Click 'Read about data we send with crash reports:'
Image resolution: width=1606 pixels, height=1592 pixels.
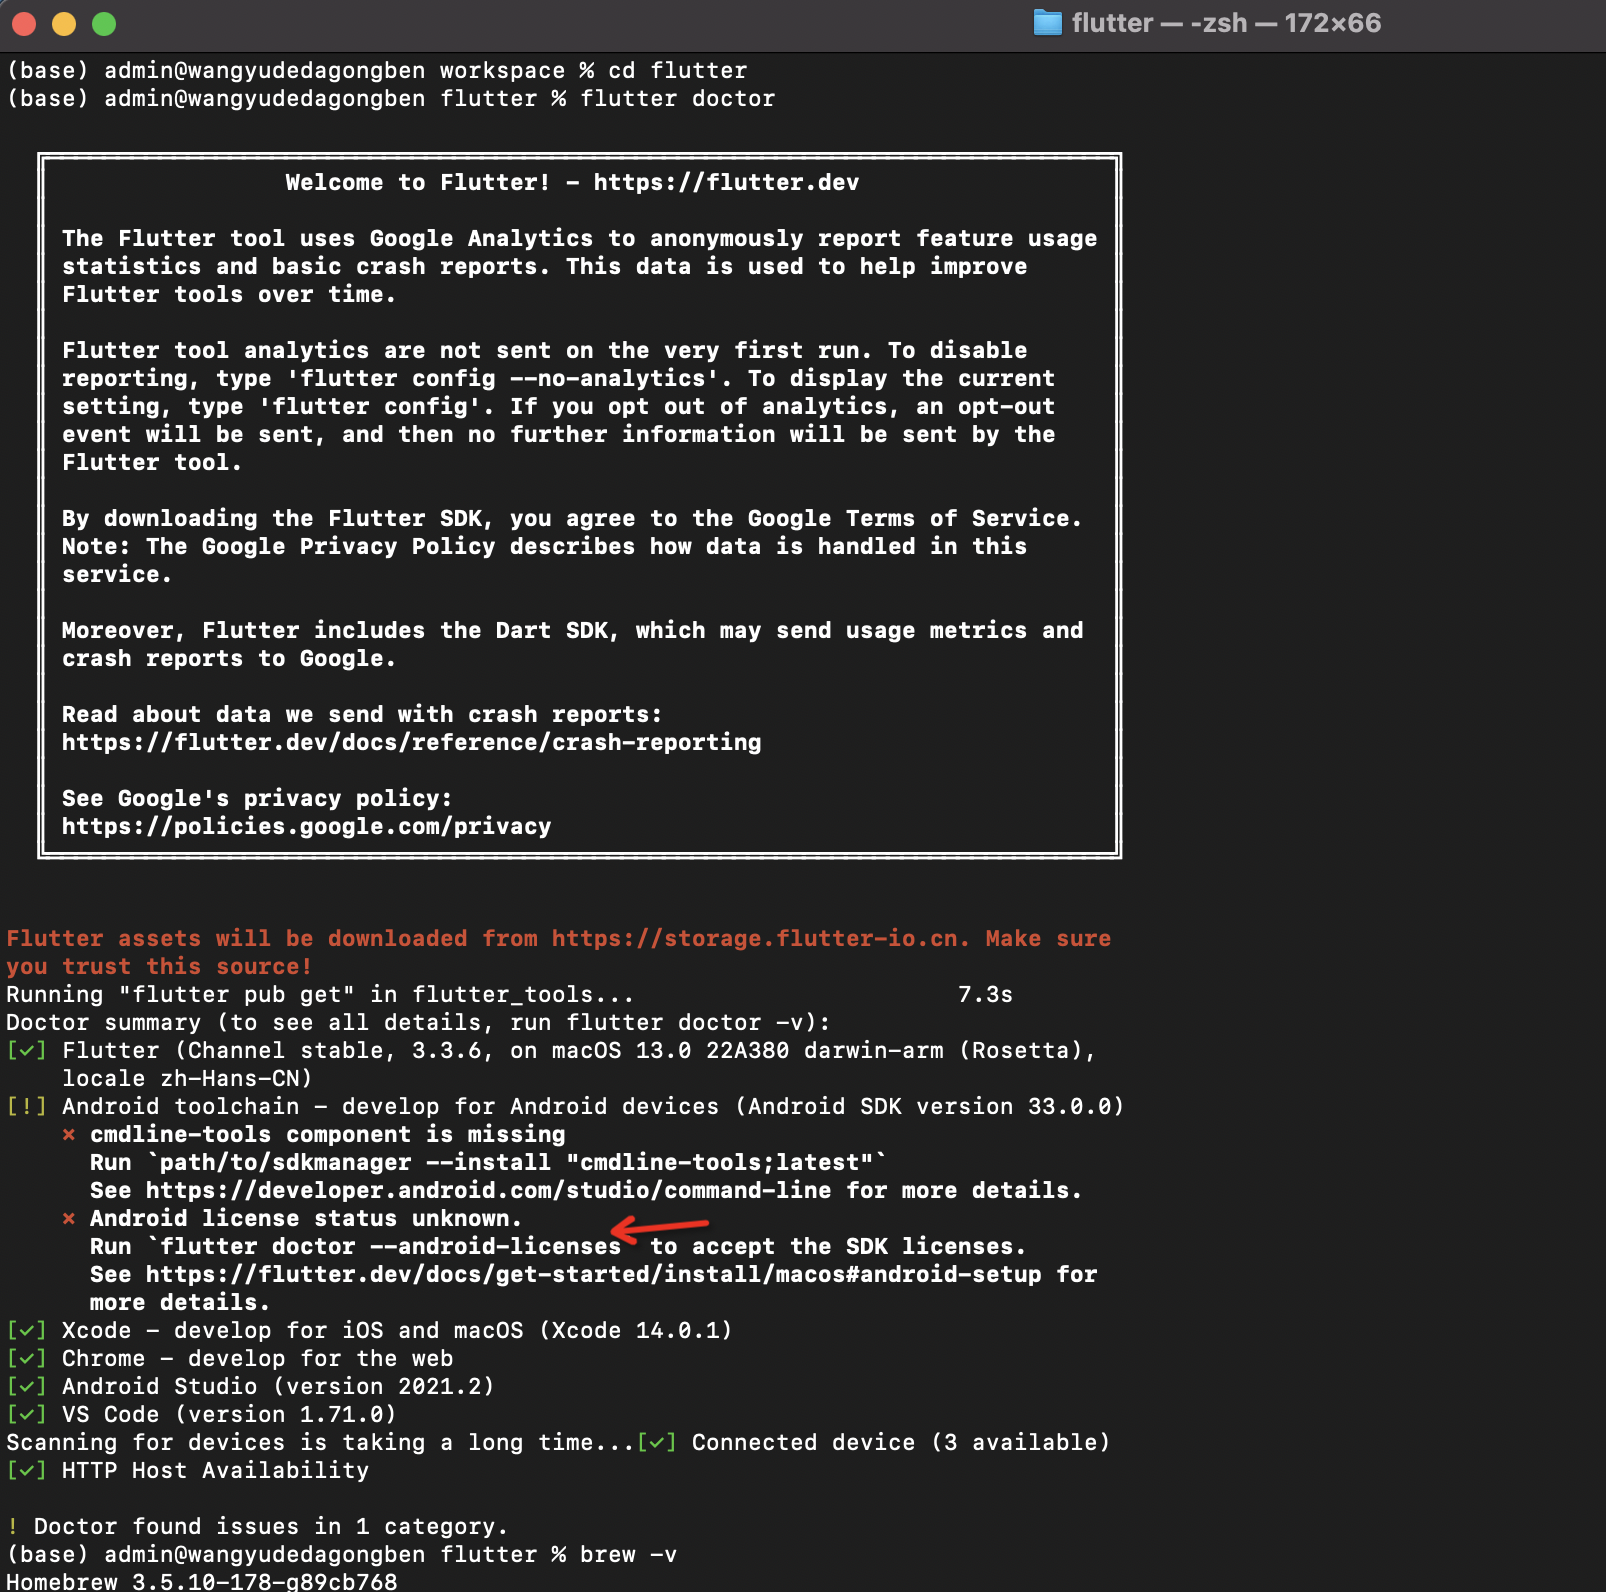[362, 715]
